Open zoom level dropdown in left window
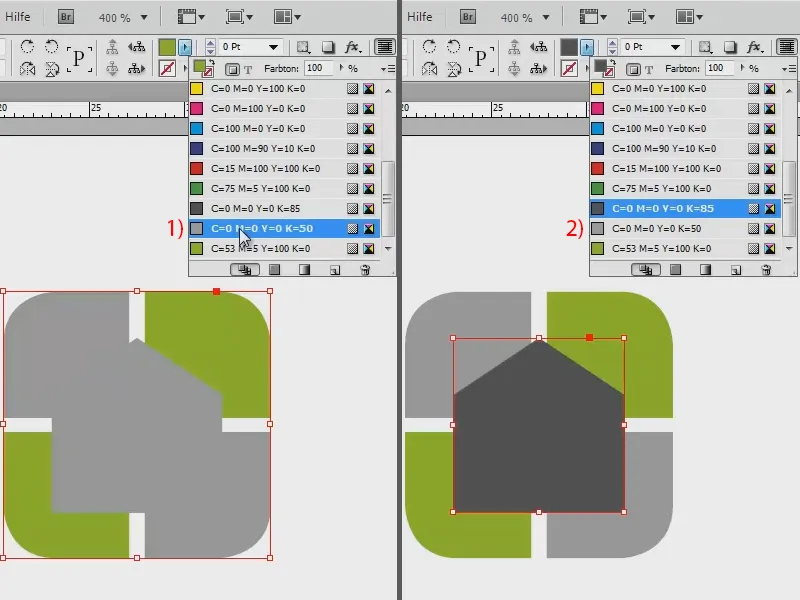Screen dimensions: 800x600 pyautogui.click(x=144, y=17)
